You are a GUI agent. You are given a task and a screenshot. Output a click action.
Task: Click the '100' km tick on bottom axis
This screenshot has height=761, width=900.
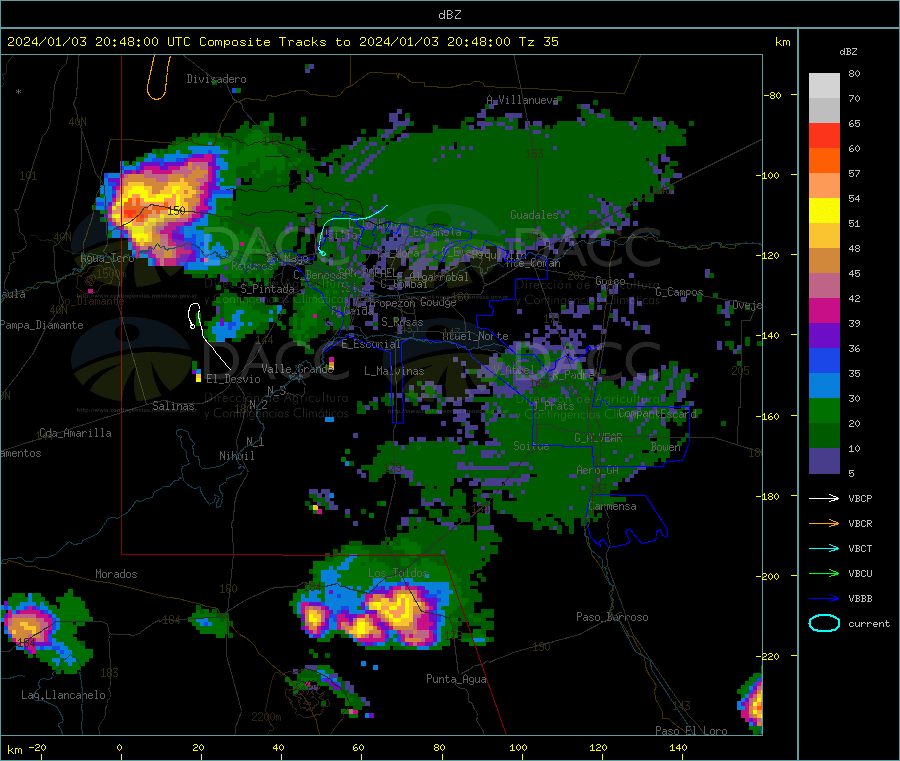(x=518, y=747)
